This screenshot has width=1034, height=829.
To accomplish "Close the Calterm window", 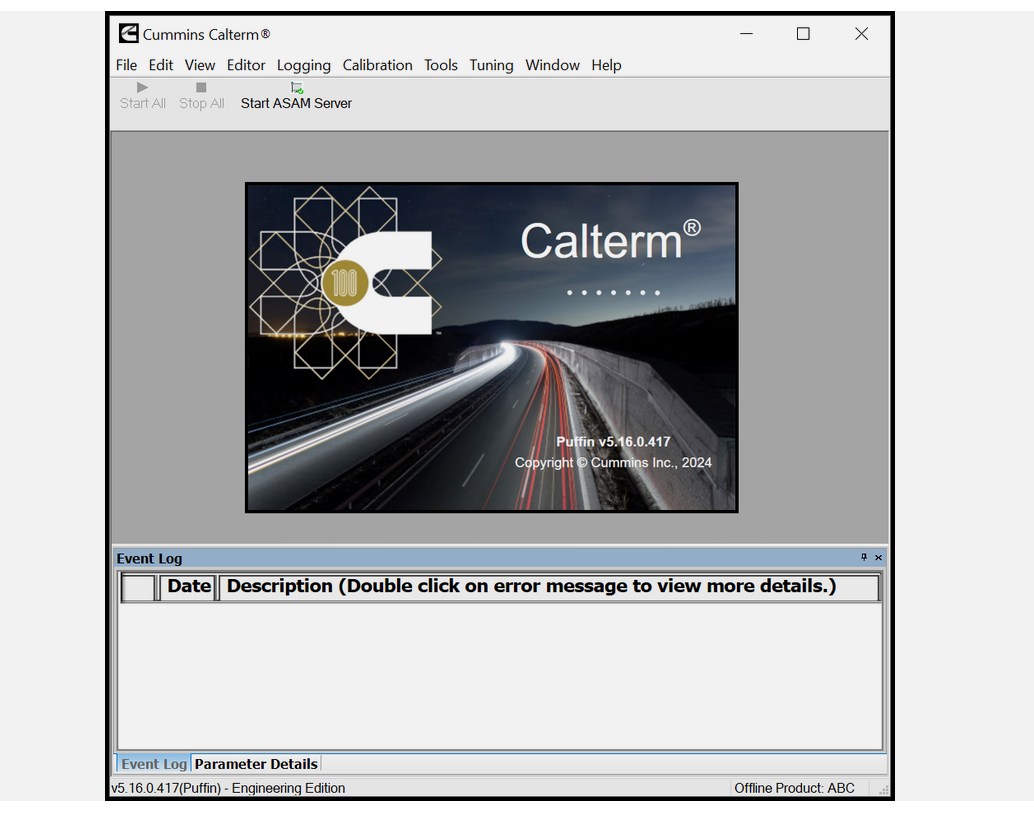I will tap(861, 34).
